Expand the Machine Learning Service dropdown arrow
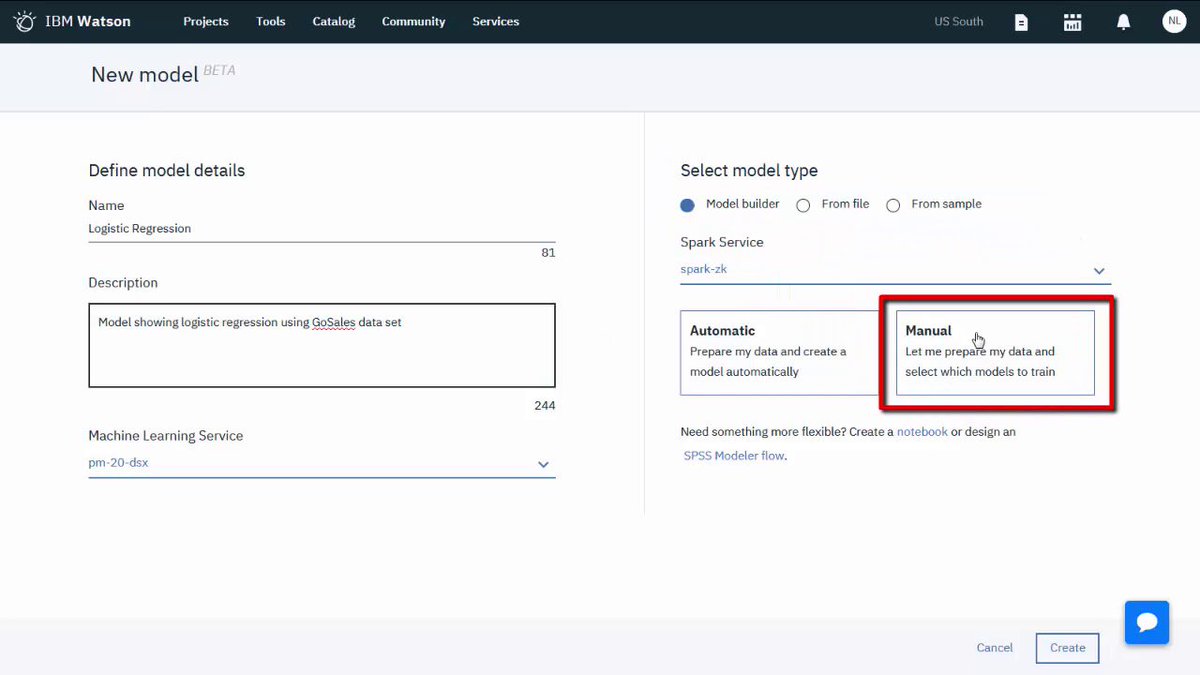Viewport: 1200px width, 675px height. 544,464
